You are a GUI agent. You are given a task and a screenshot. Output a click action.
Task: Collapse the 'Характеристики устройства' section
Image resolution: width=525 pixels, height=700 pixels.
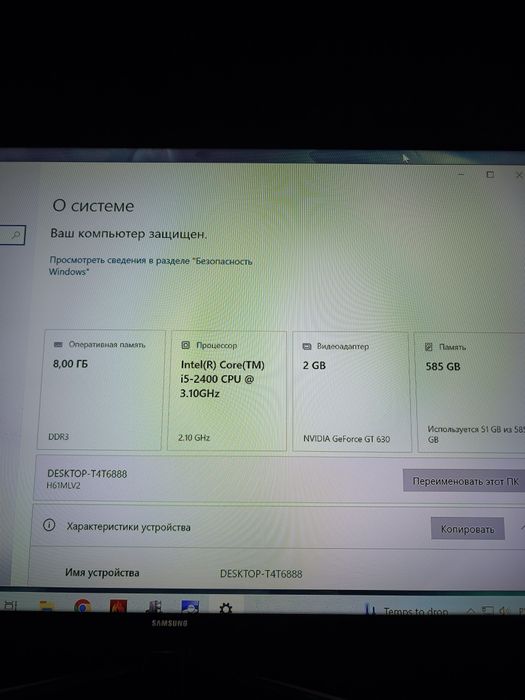click(522, 529)
